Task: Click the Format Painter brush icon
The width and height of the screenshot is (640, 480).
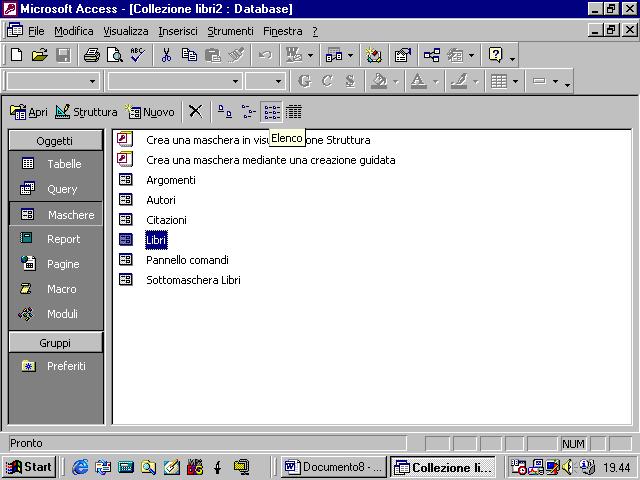Action: [236, 55]
